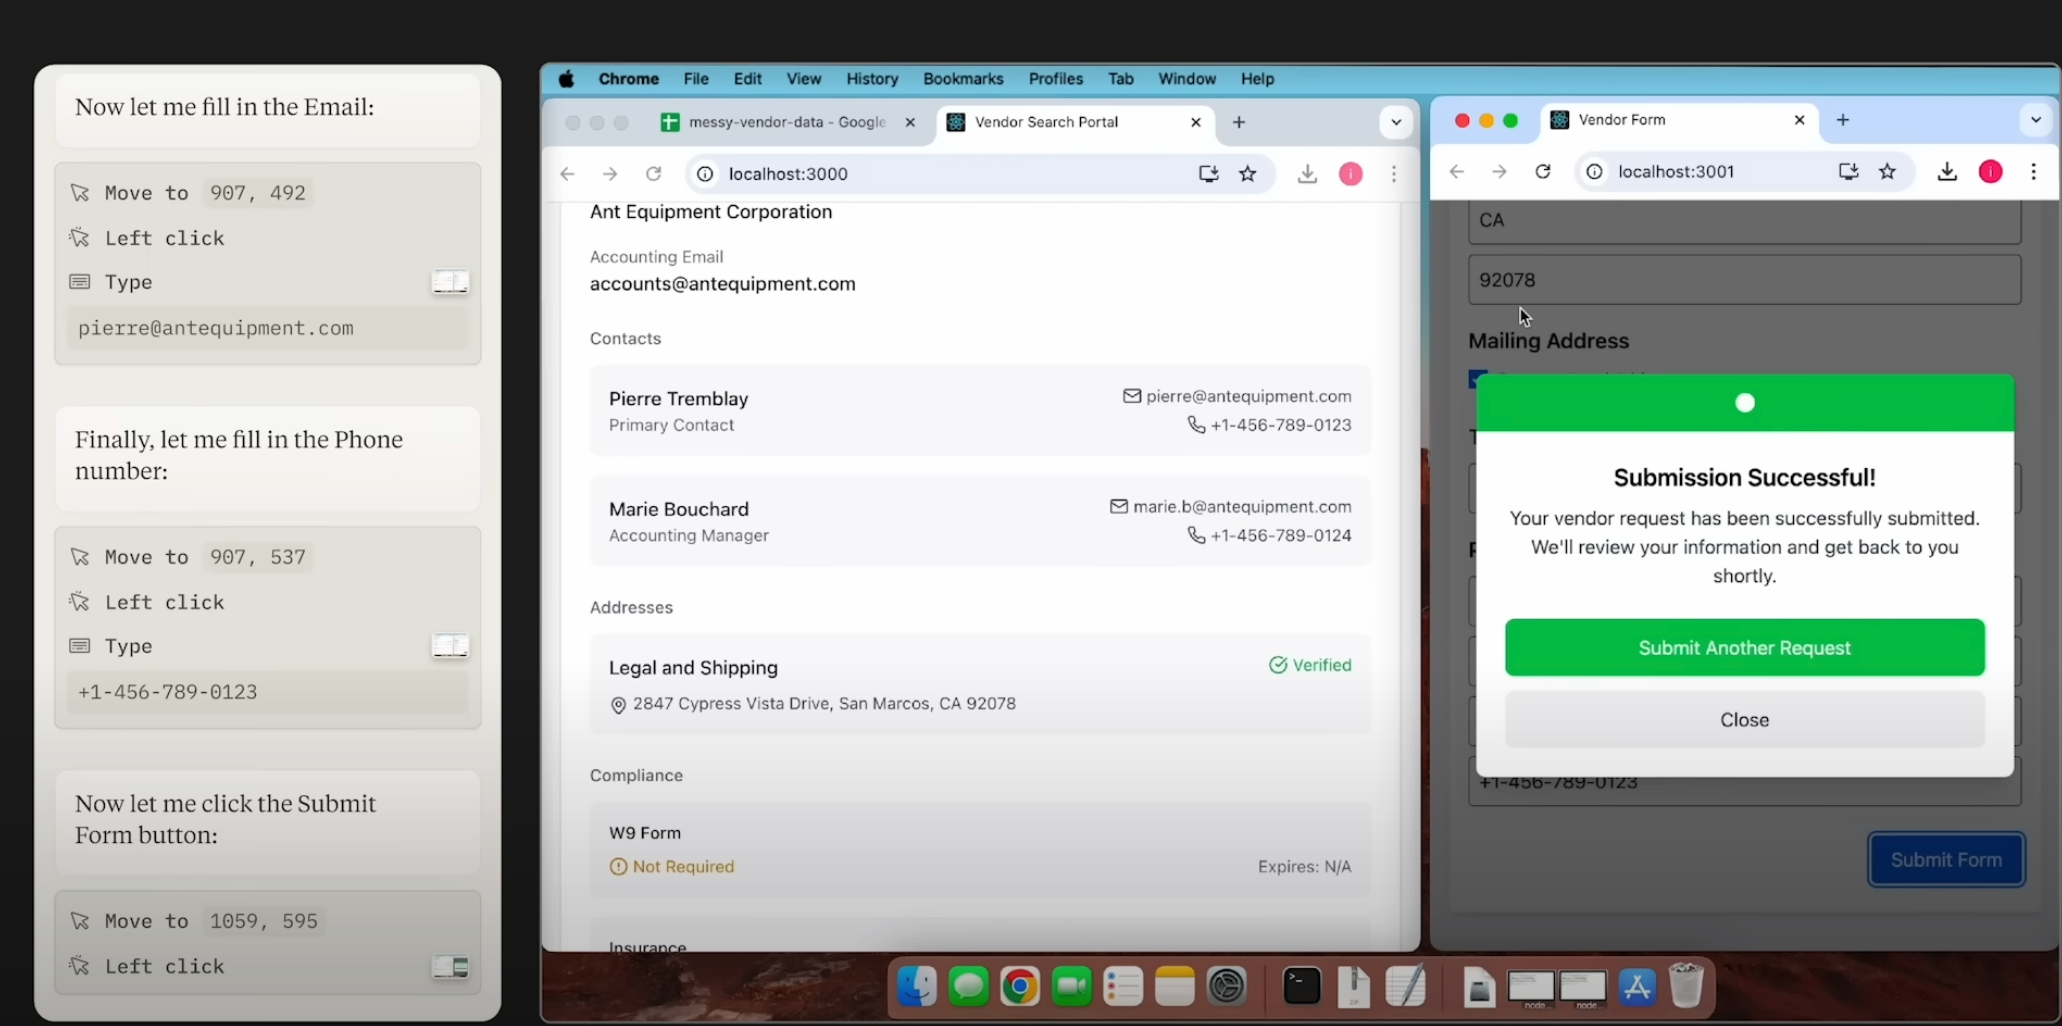Click the pink profile avatar in the Vendor Form window
Screen dimensions: 2062x1026
pos(1990,171)
